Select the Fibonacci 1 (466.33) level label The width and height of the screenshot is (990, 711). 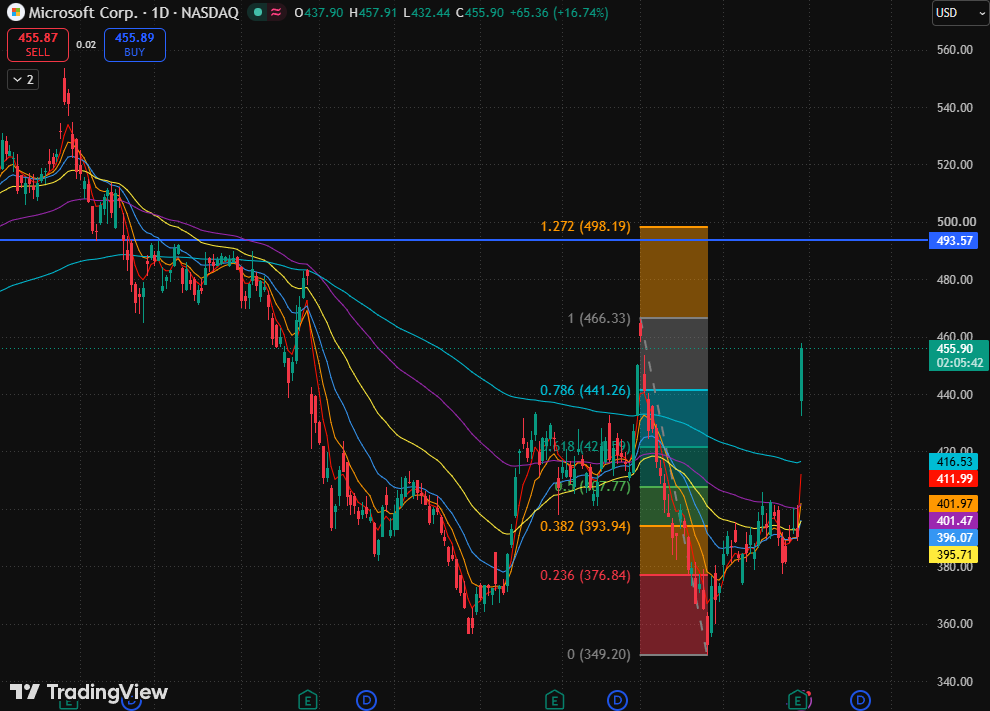pyautogui.click(x=599, y=318)
